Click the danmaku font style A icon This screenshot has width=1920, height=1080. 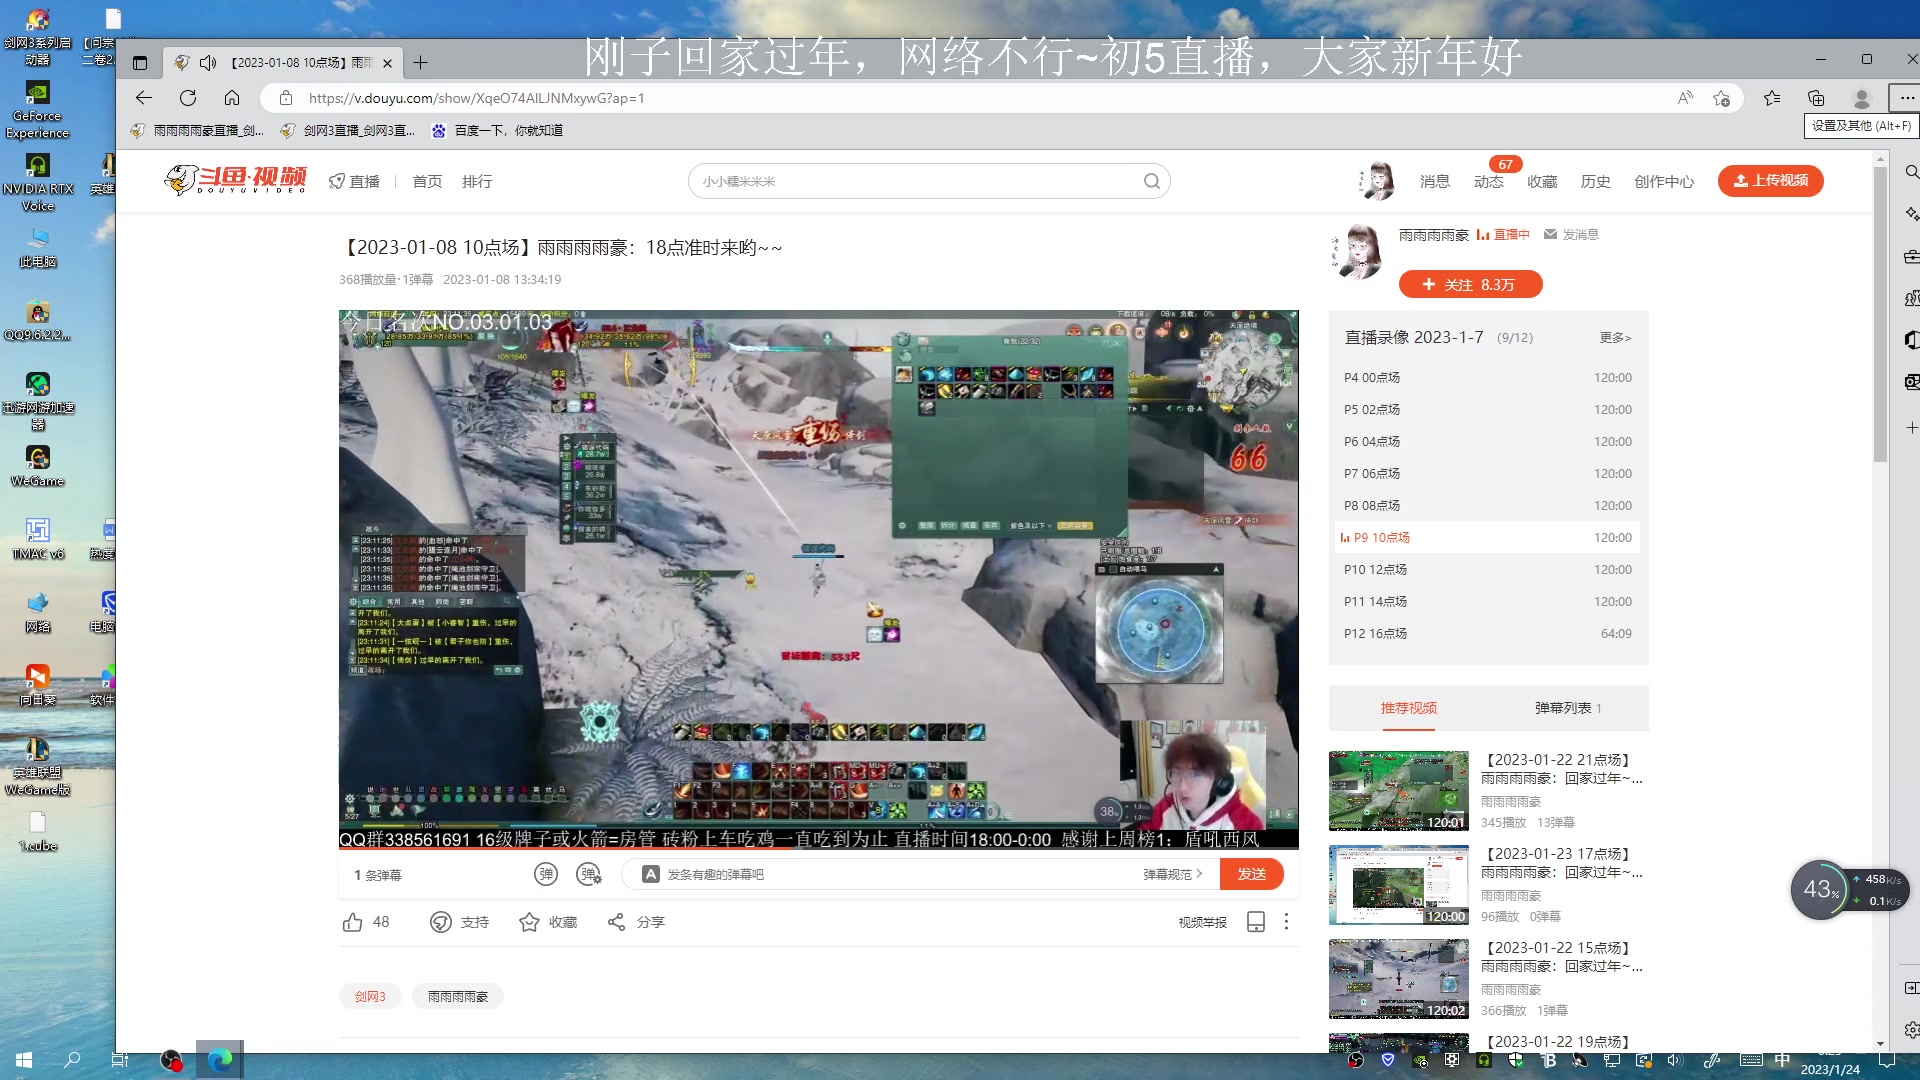(651, 874)
